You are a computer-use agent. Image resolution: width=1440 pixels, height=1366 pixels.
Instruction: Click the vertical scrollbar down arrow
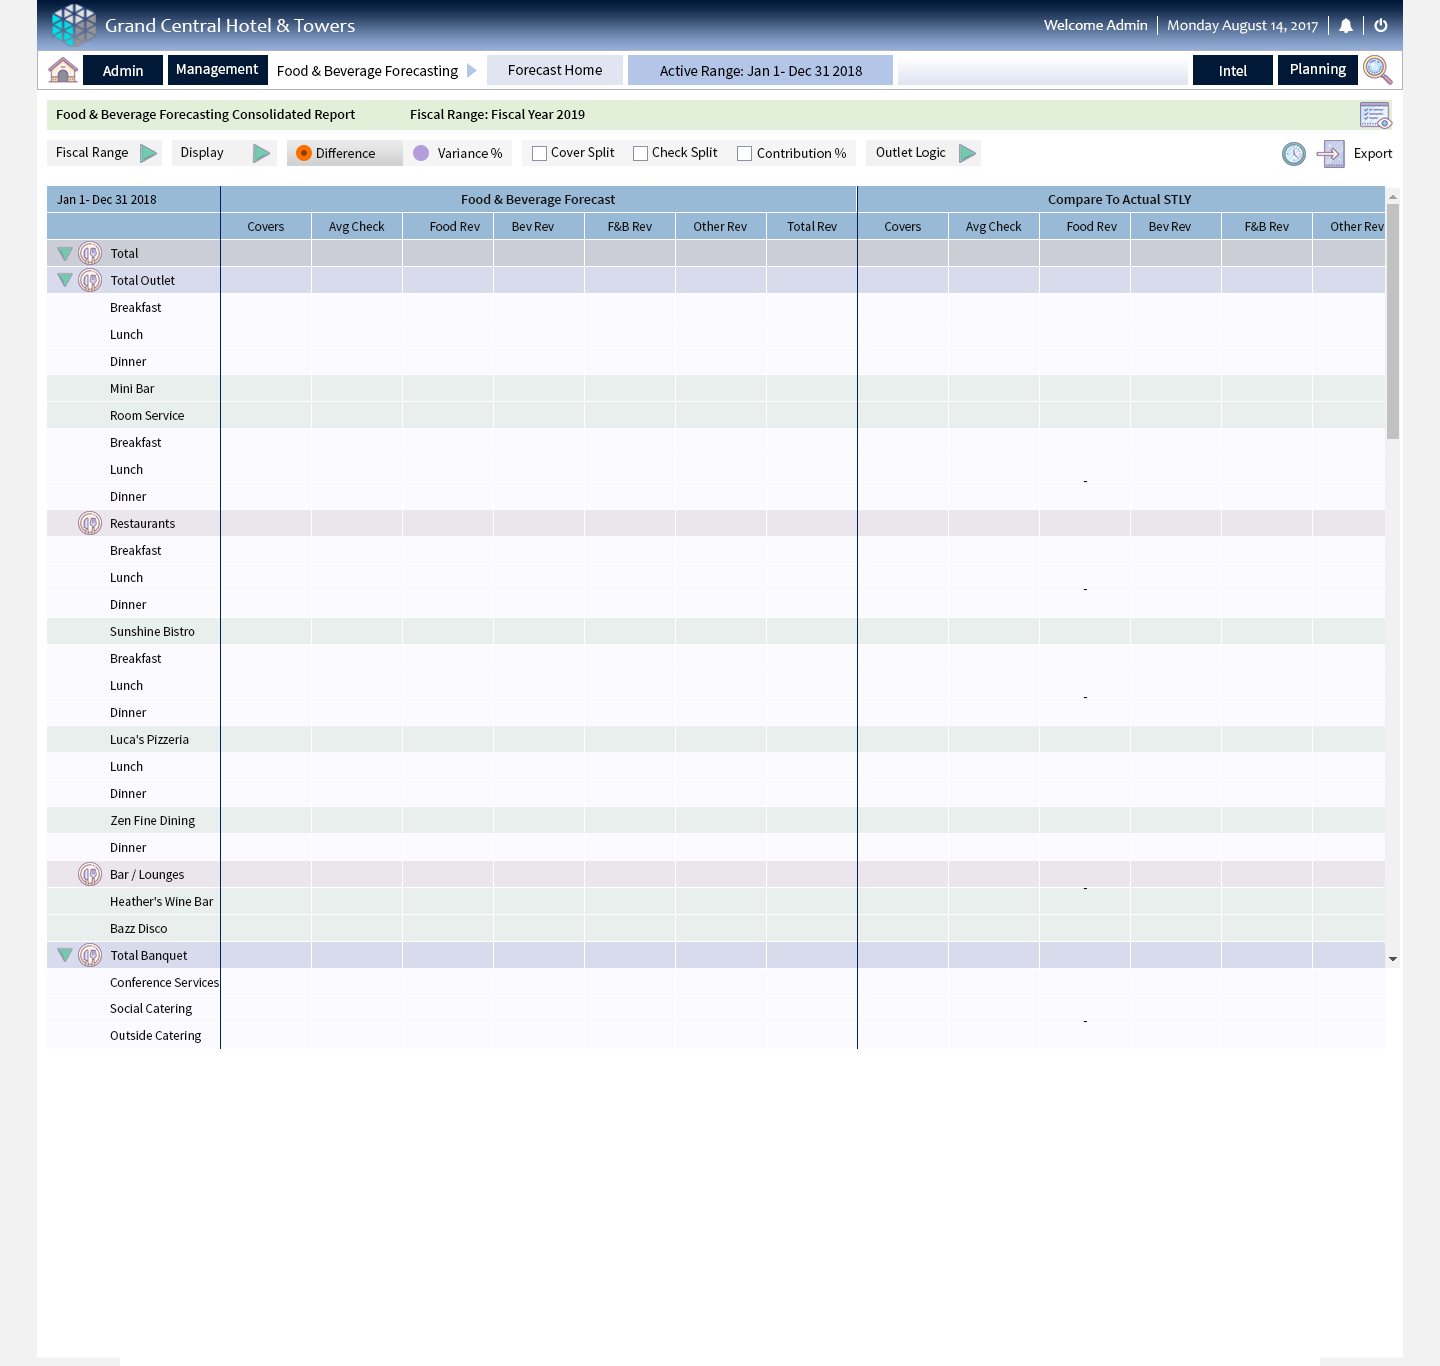click(1393, 959)
